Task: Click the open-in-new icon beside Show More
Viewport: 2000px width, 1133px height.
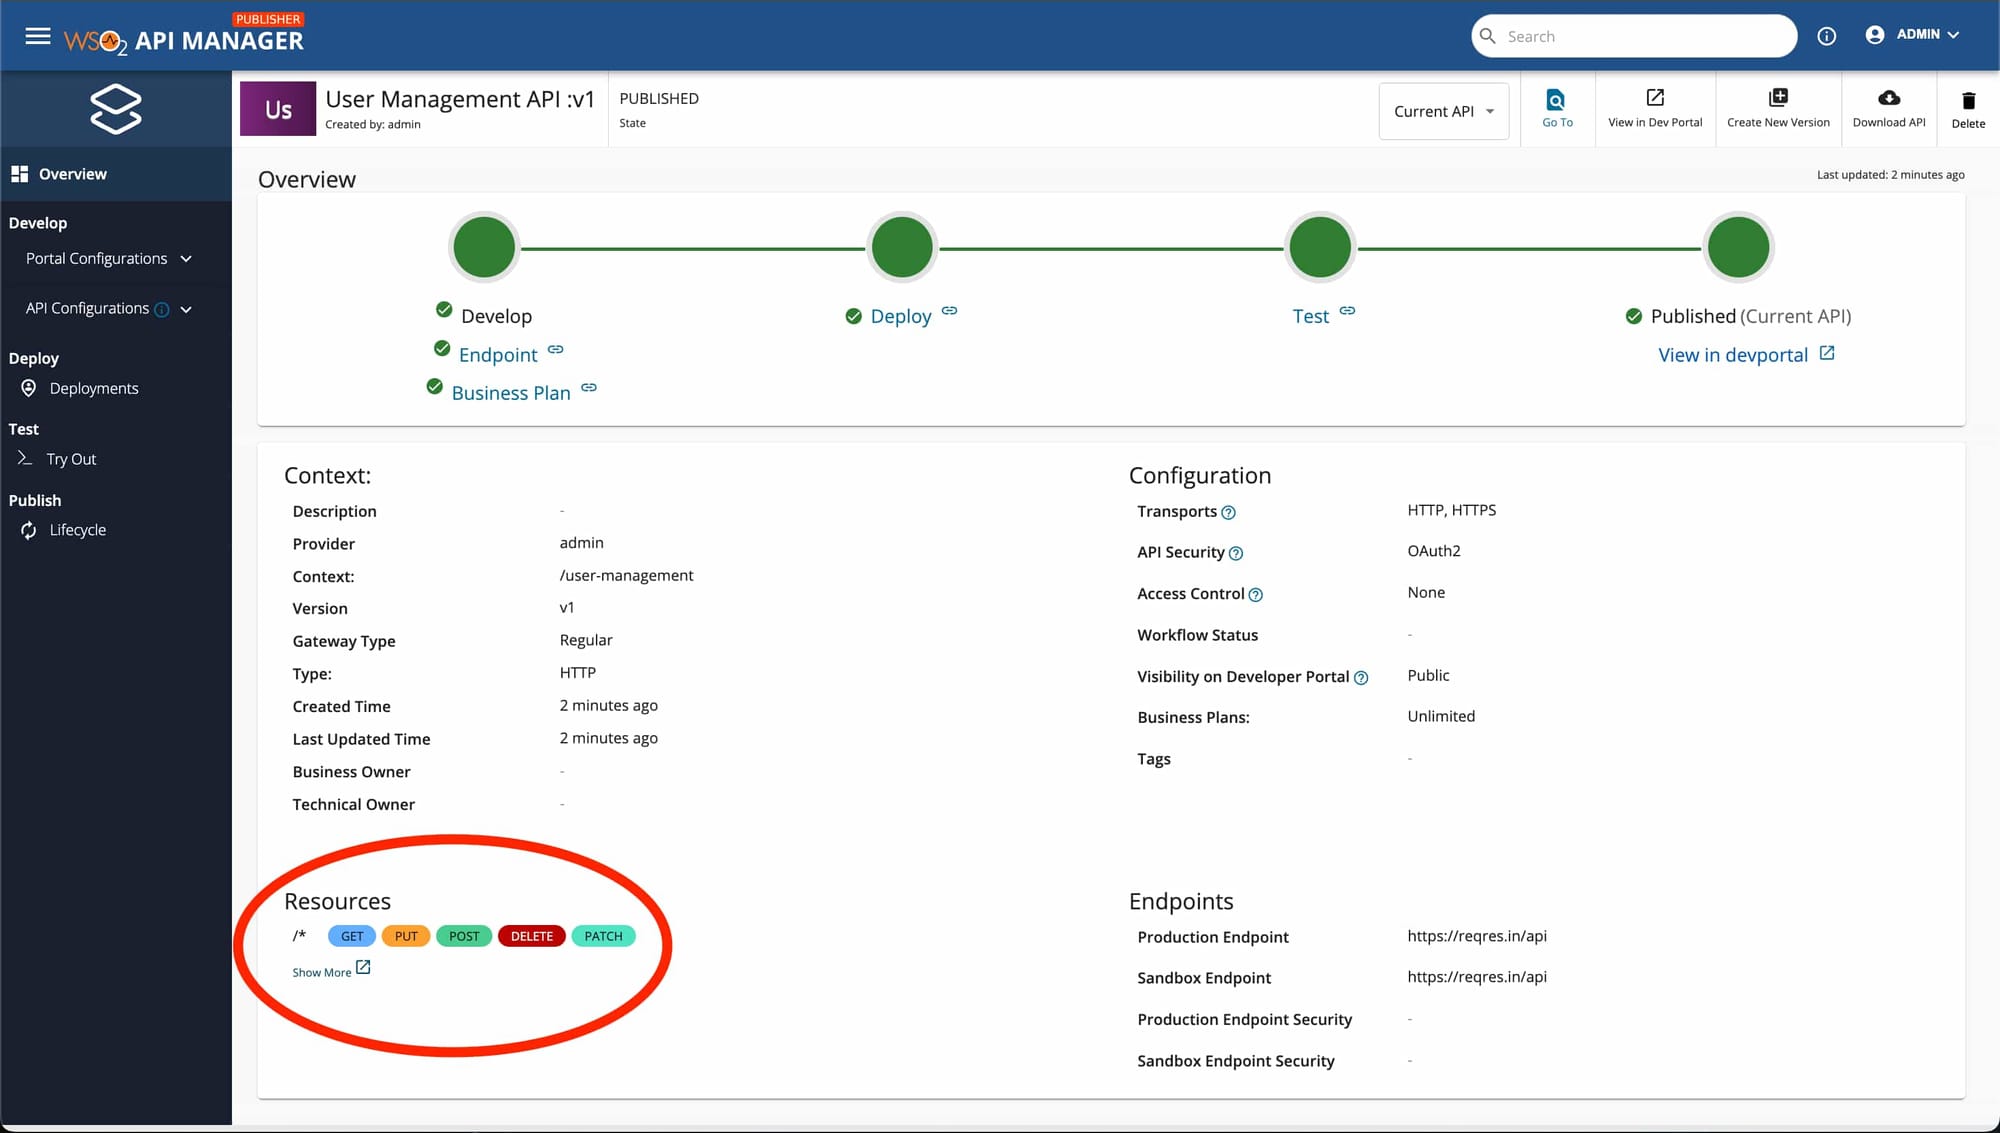Action: (363, 968)
